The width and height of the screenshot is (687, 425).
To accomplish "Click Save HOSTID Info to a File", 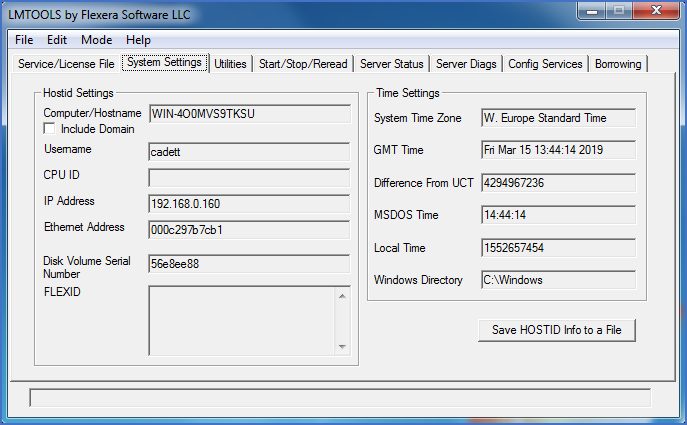I will 556,330.
